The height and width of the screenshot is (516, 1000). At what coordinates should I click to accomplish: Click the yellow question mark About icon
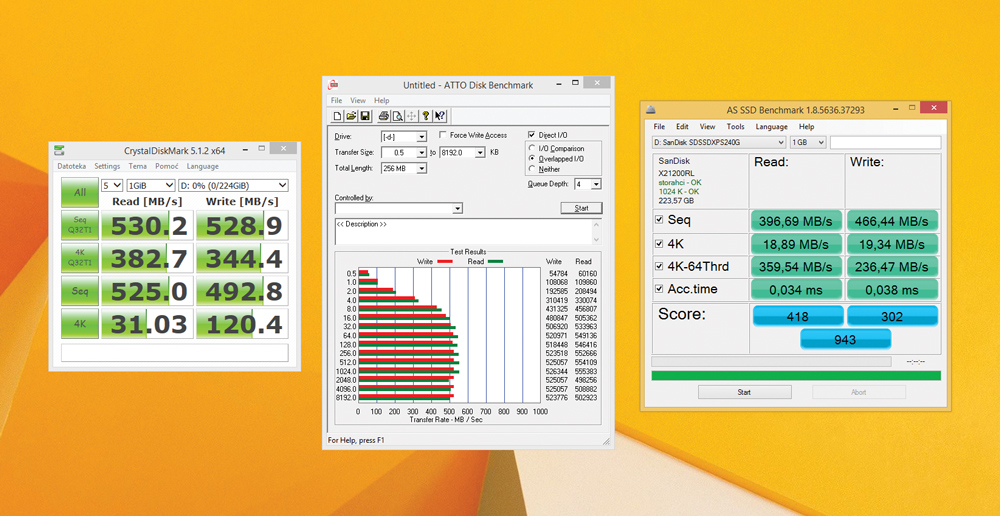(426, 116)
